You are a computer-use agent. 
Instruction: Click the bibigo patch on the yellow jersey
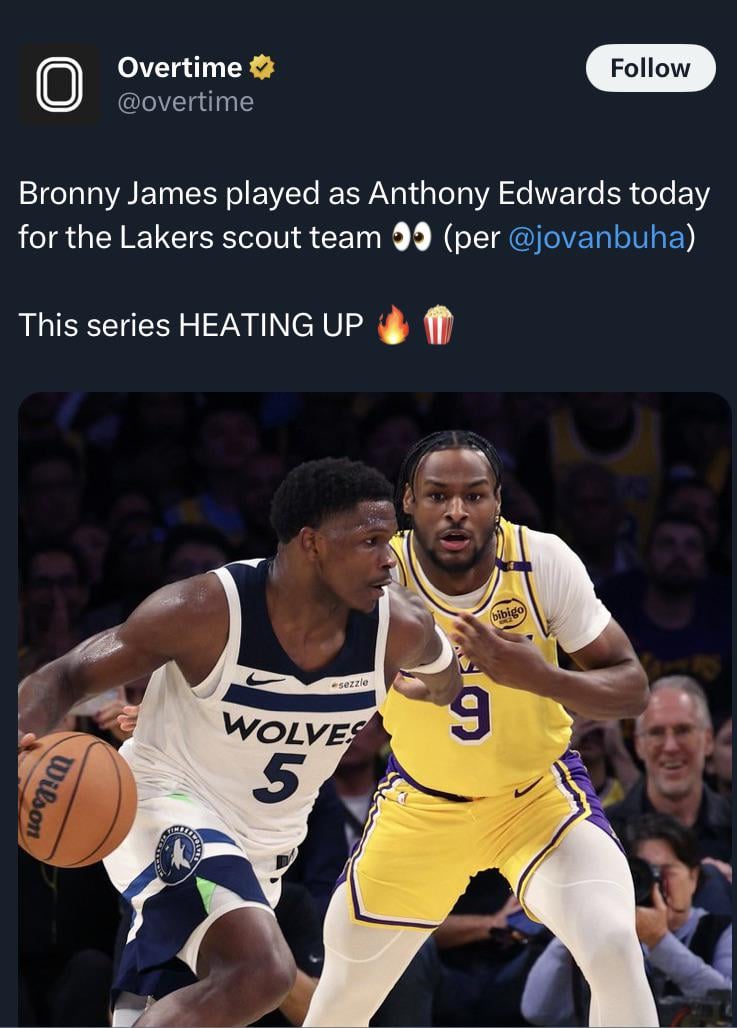click(508, 613)
